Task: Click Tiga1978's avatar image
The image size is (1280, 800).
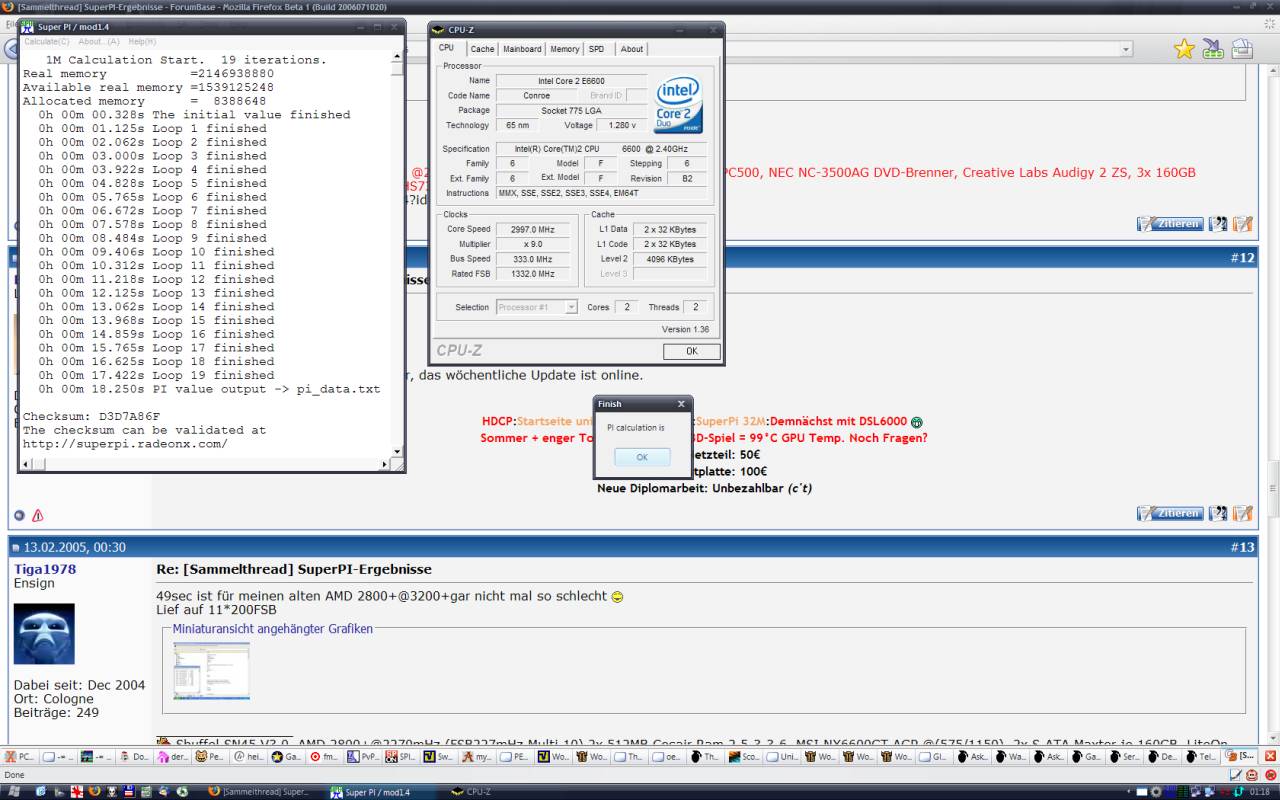Action: tap(44, 634)
